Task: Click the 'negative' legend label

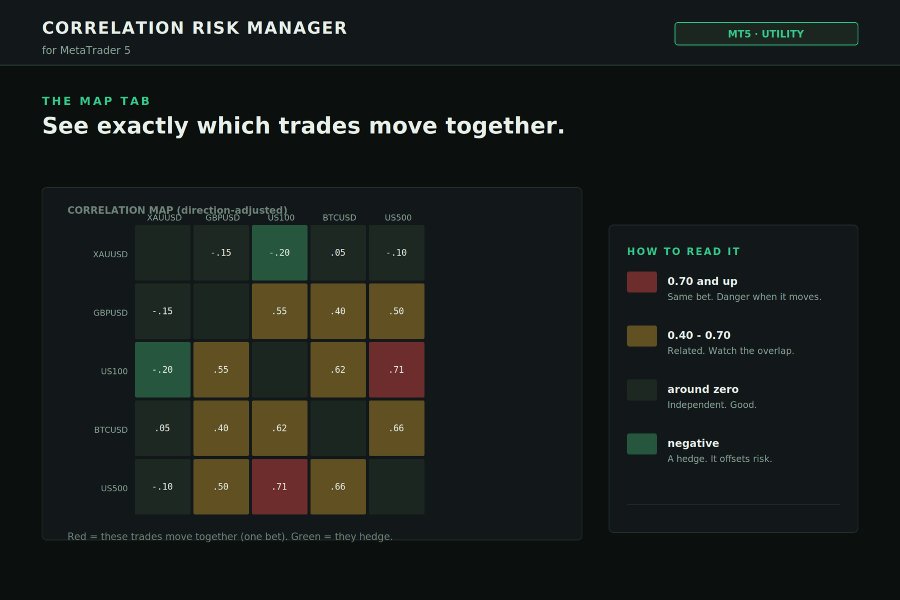Action: pyautogui.click(x=693, y=443)
